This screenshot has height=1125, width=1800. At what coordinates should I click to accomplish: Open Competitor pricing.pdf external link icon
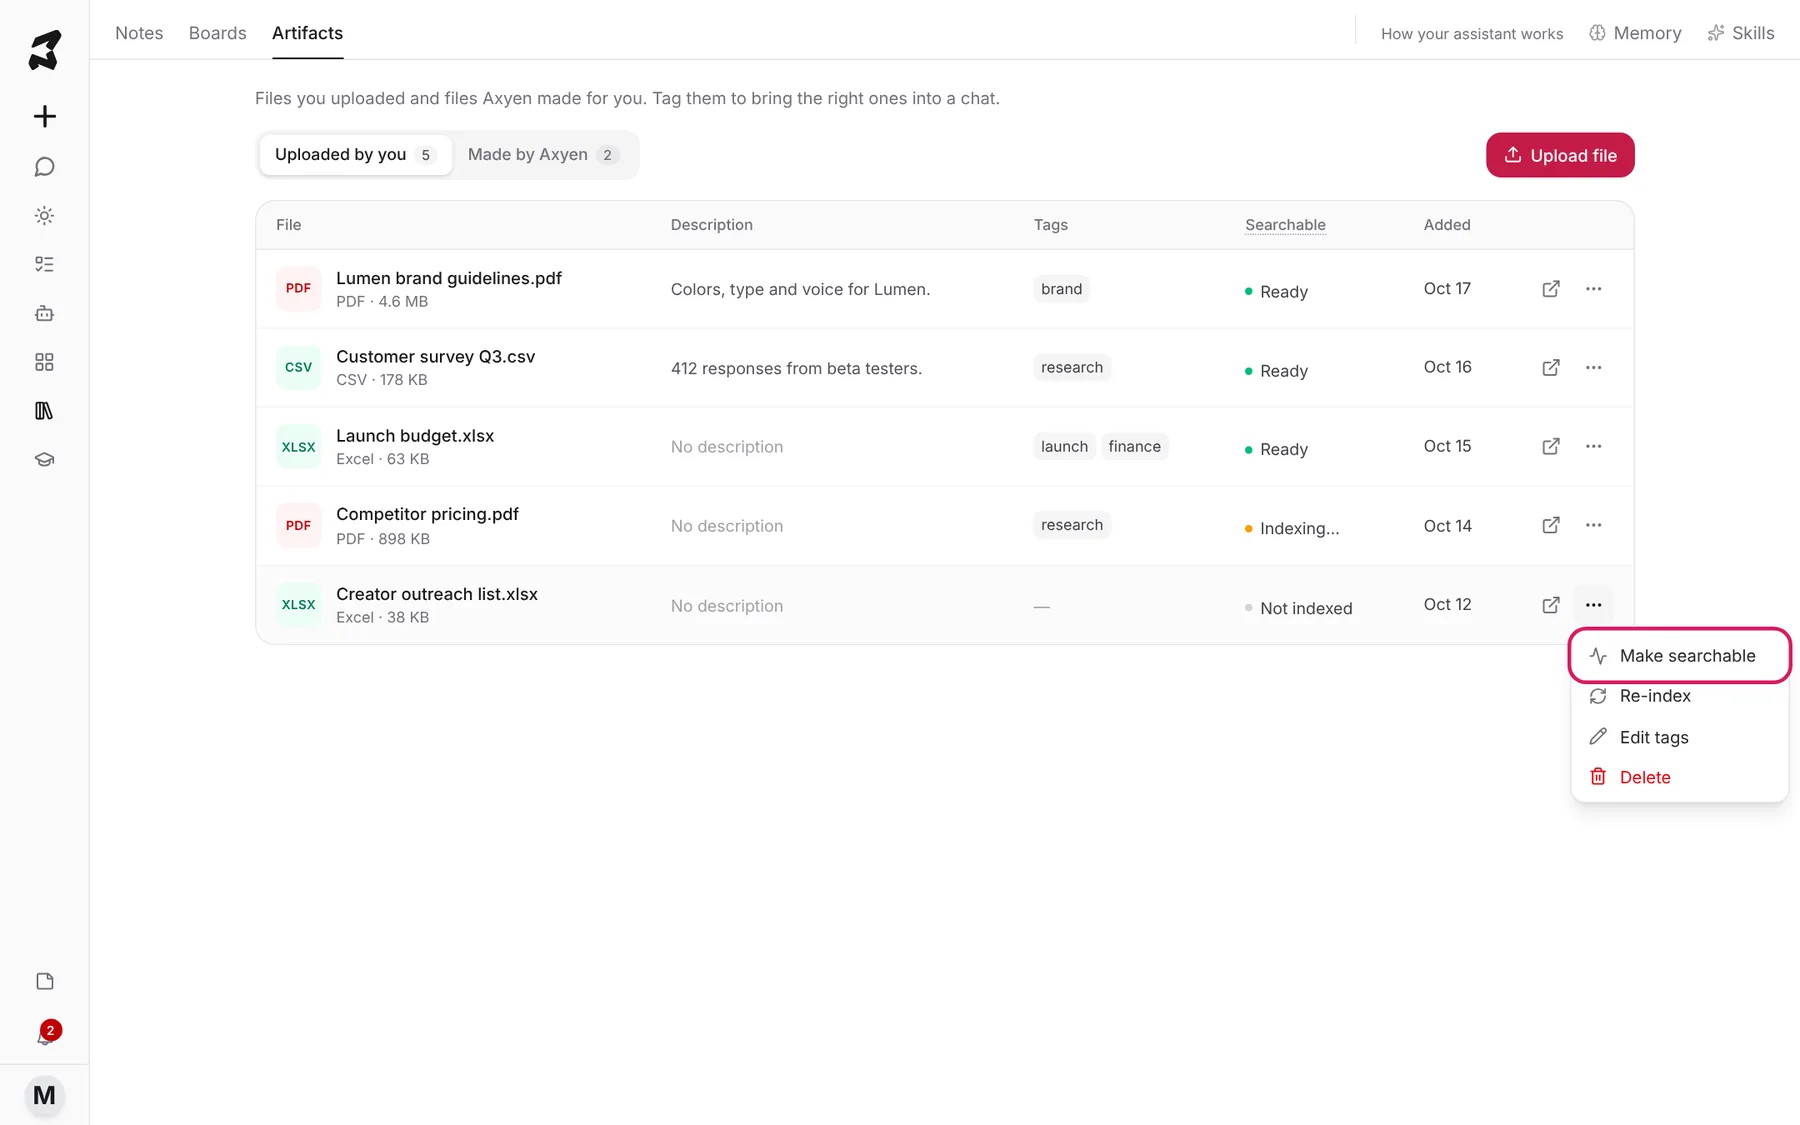pyautogui.click(x=1551, y=525)
